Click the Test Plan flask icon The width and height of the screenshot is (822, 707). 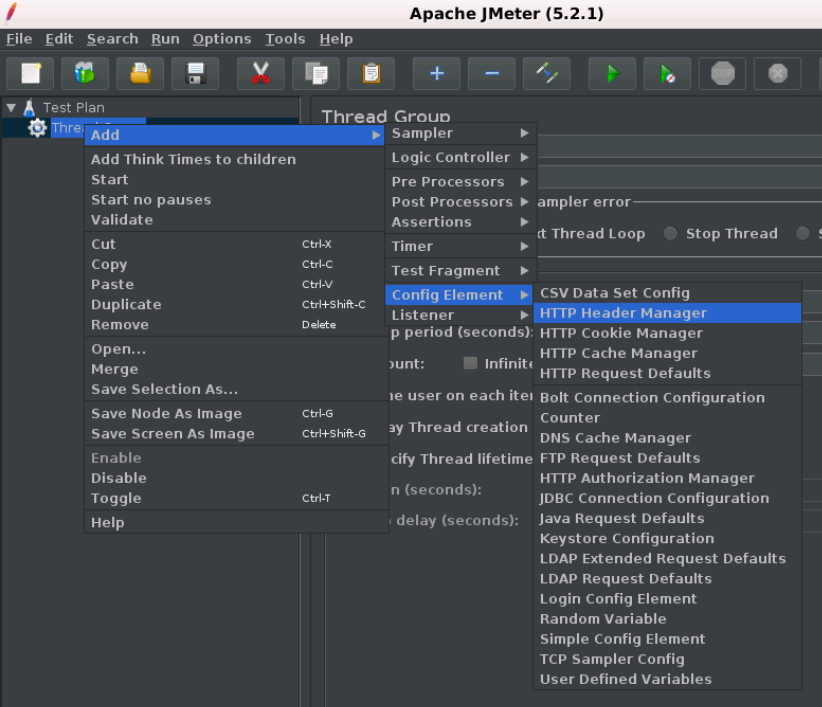click(x=29, y=107)
